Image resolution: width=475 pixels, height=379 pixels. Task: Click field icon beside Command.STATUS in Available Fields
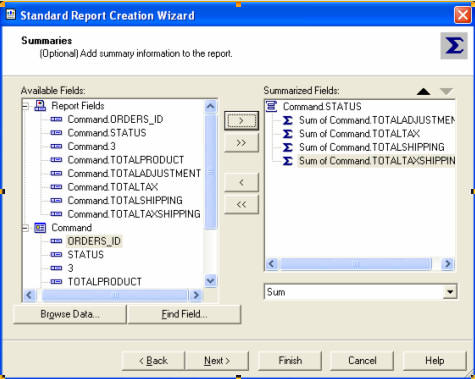(56, 133)
